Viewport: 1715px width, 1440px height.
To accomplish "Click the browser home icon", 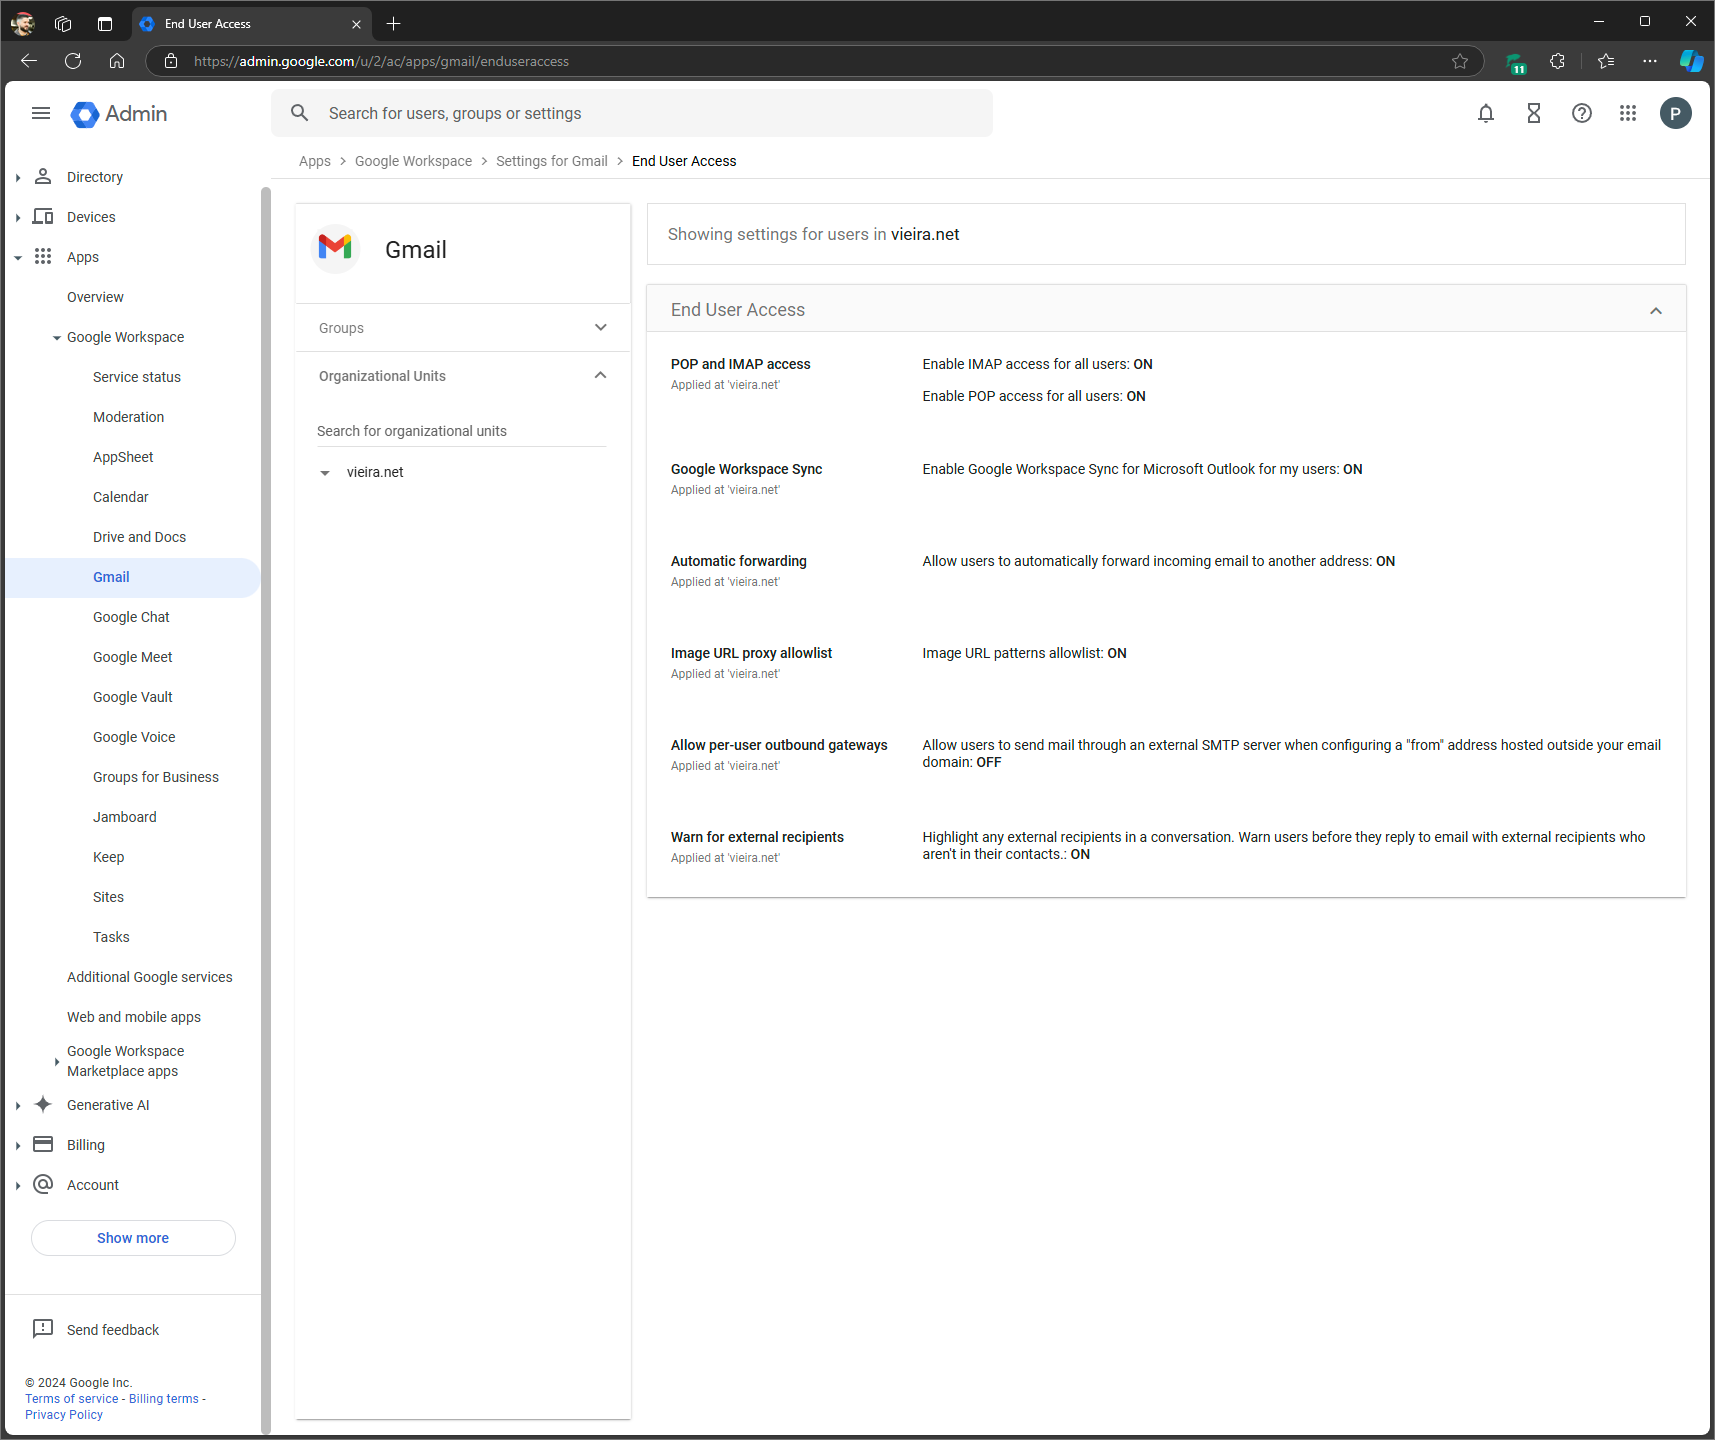I will coord(117,61).
